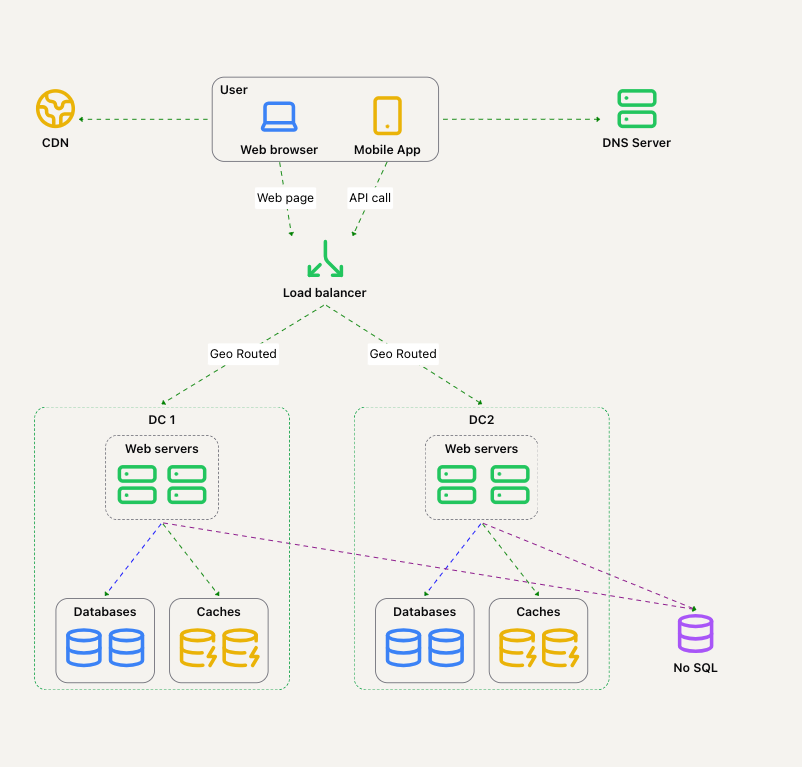This screenshot has height=767, width=802.
Task: Click the Geo Routed label leading to DC2
Action: (403, 354)
